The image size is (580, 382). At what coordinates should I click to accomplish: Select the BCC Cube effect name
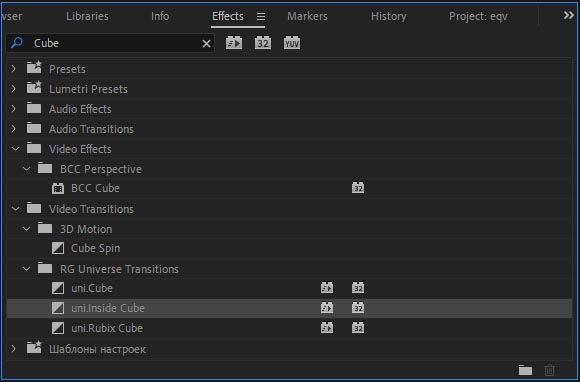(x=95, y=188)
